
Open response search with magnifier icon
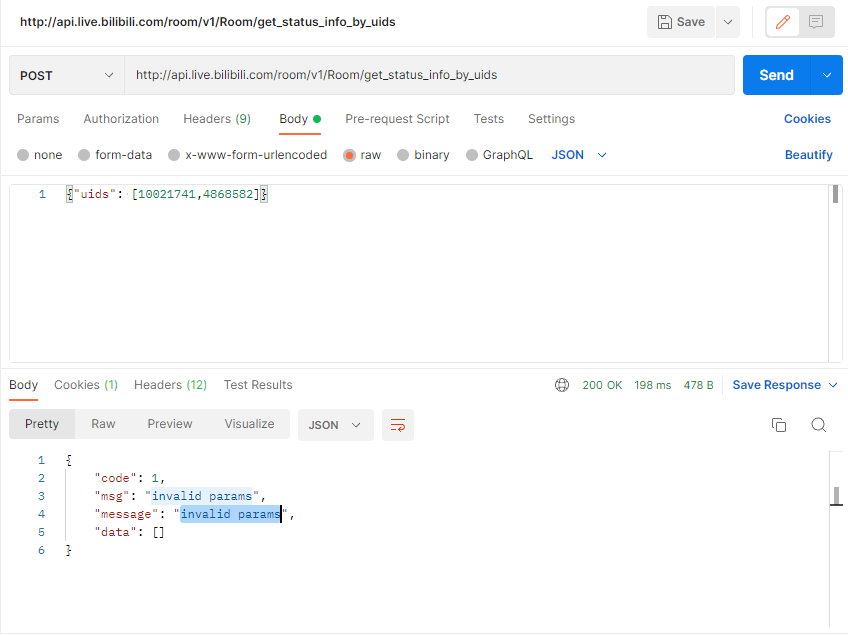pos(818,424)
